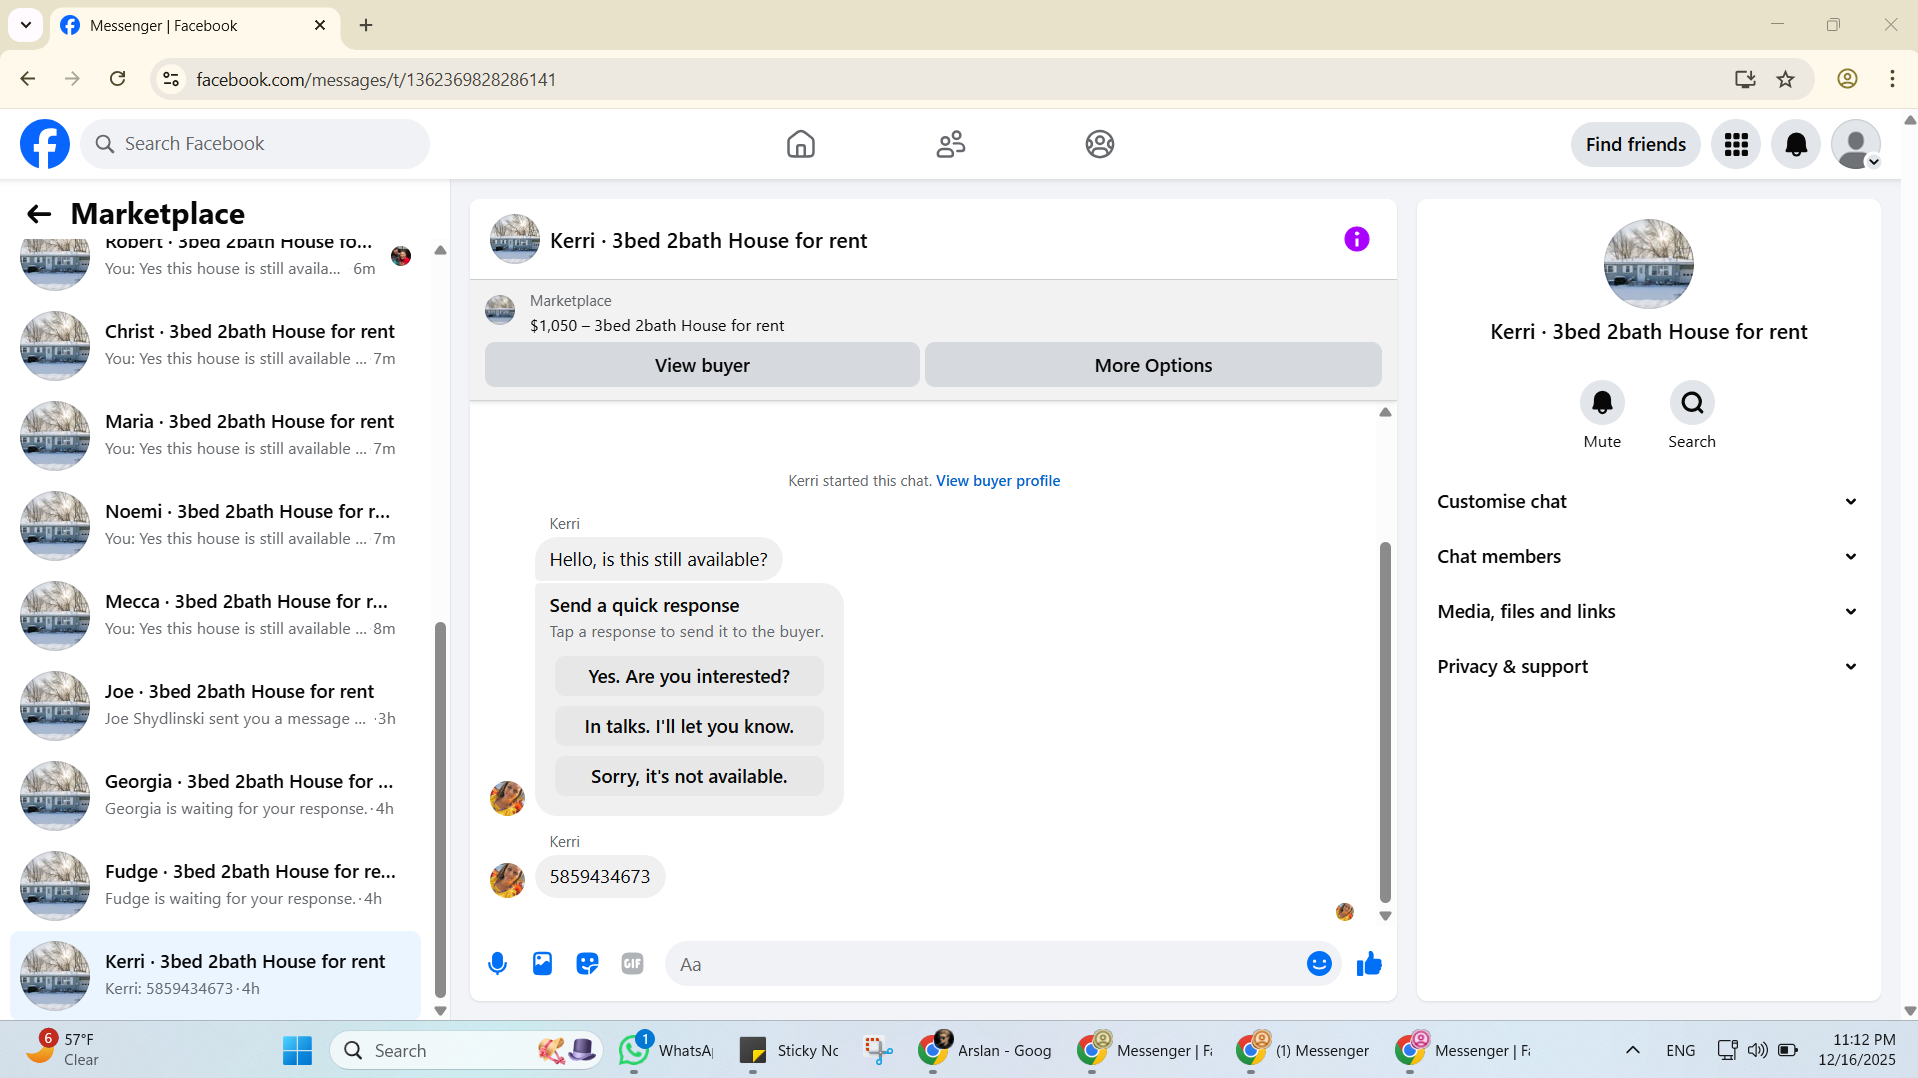Record a voice clip with microphone

click(497, 964)
